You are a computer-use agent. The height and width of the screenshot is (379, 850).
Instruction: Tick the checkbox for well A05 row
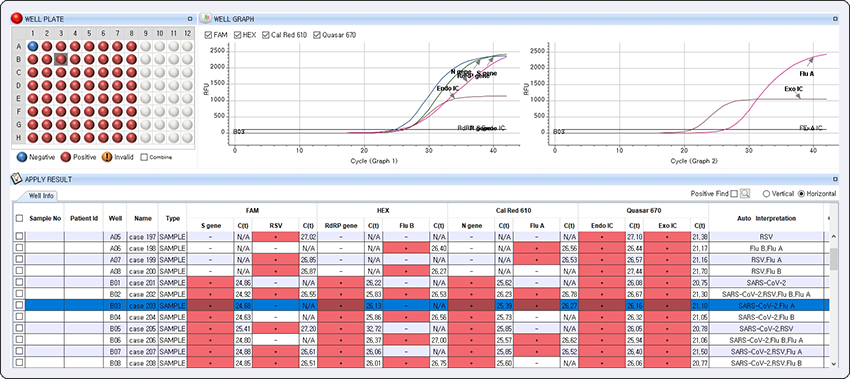tap(20, 236)
